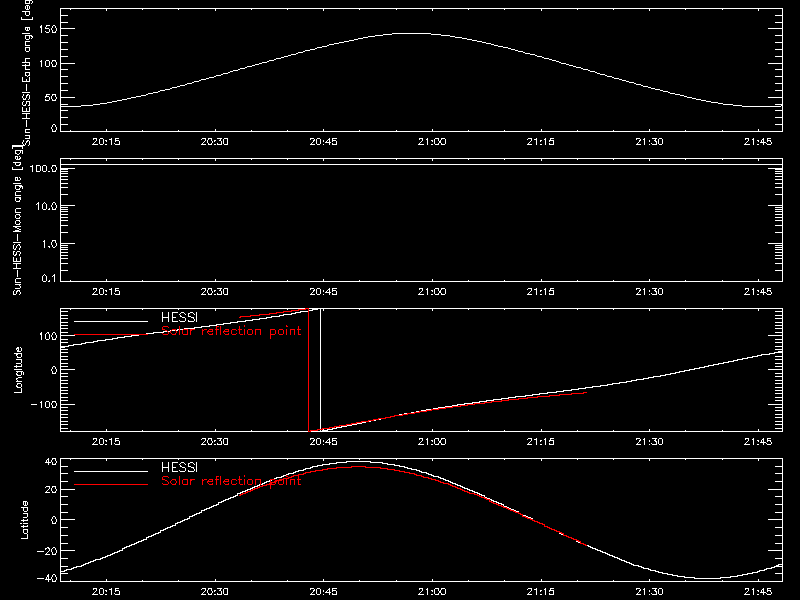Click 21:30 time label under Longitude plot
The height and width of the screenshot is (600, 800).
649,441
